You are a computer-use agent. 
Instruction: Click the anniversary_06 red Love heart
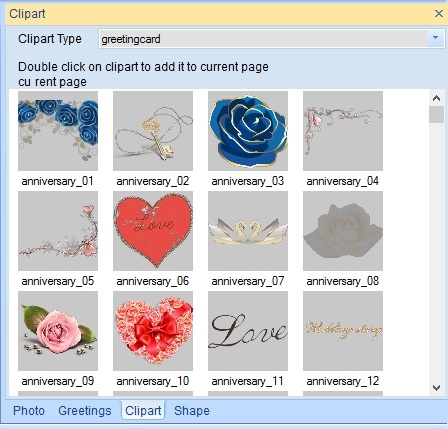(153, 231)
